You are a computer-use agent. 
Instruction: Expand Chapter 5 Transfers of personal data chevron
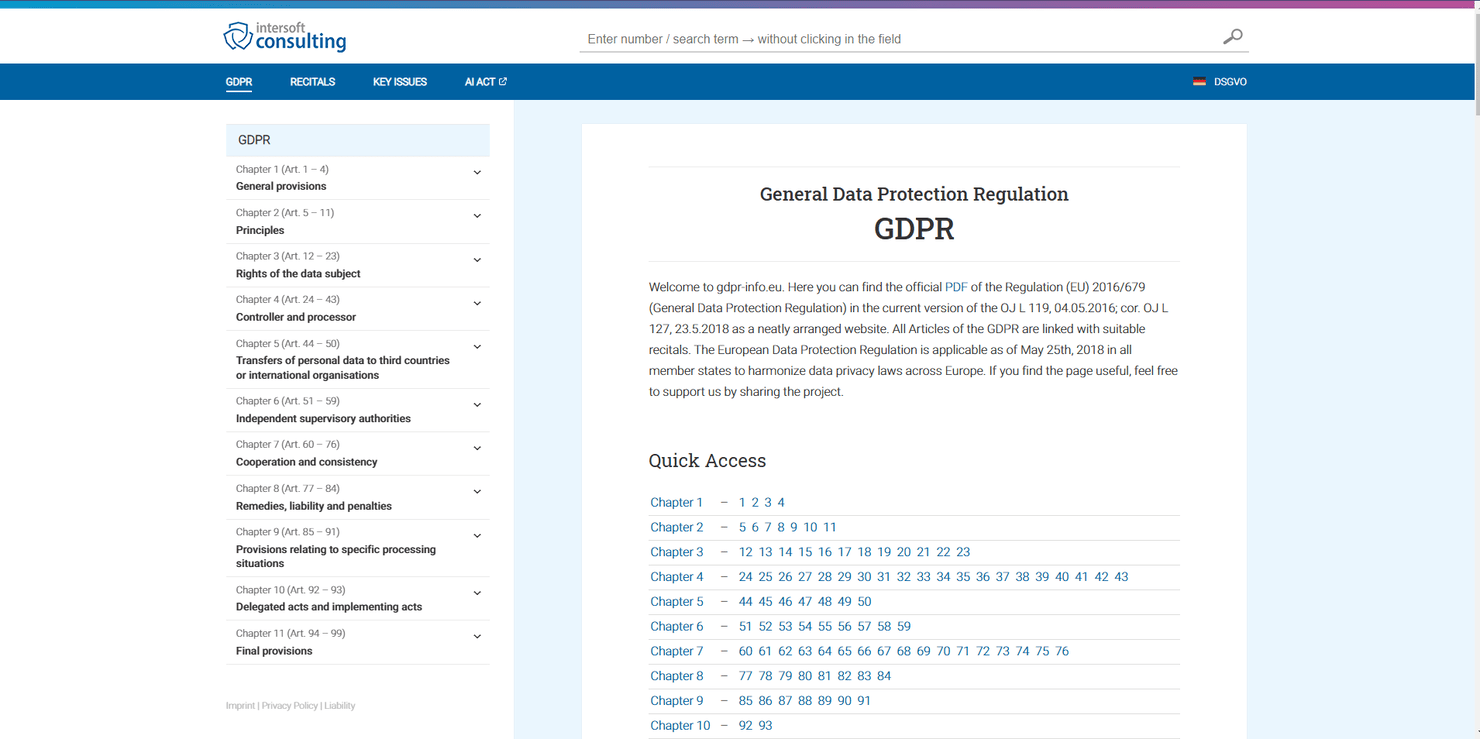(477, 347)
